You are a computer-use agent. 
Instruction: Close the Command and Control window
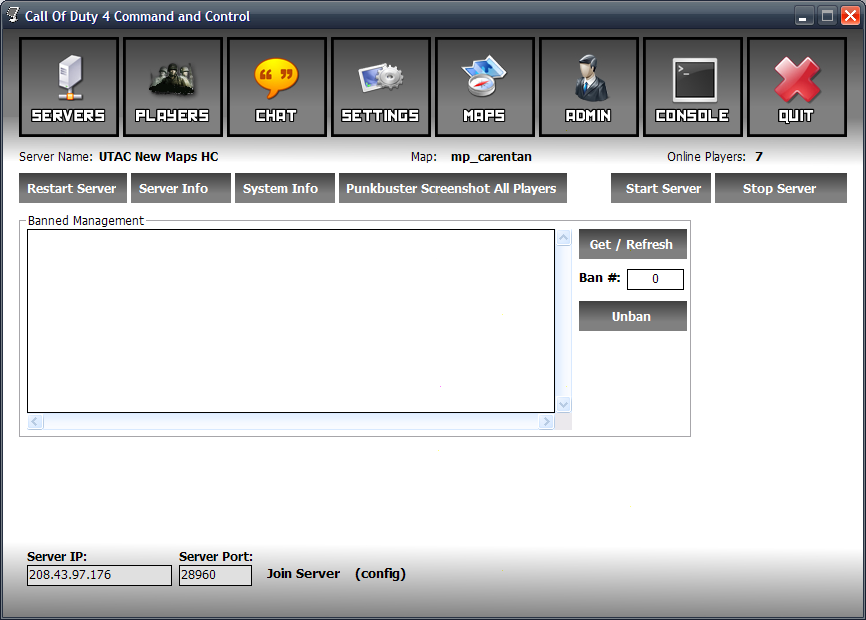pyautogui.click(x=850, y=16)
